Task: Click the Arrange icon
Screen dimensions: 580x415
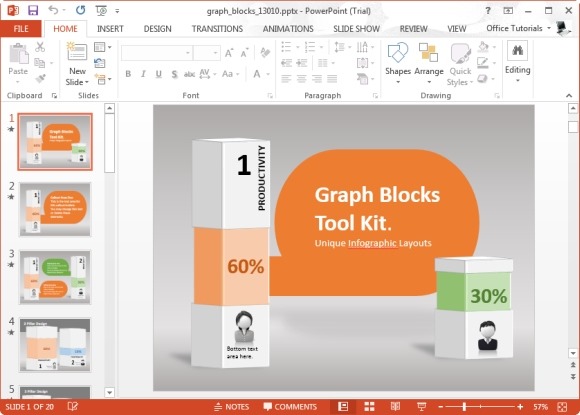Action: pos(429,53)
